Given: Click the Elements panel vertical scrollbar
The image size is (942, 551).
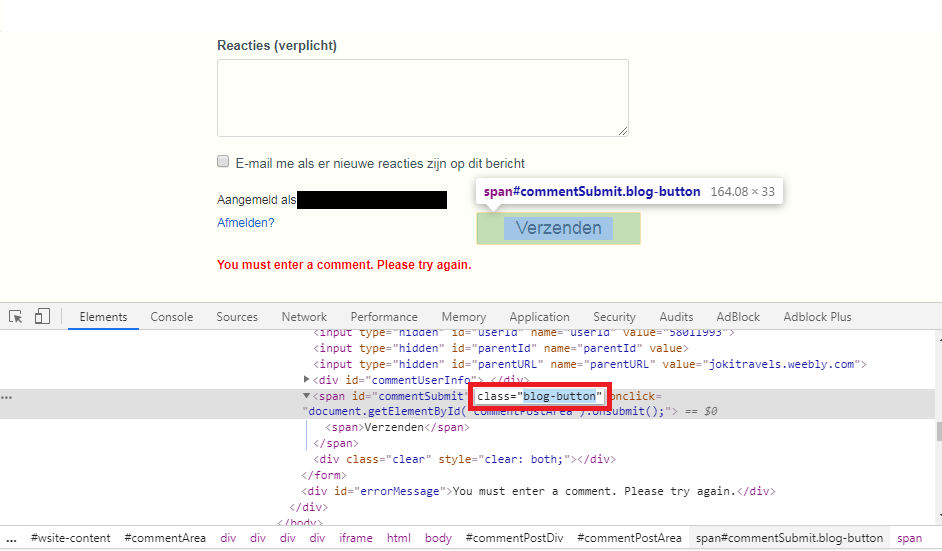Looking at the screenshot, I should pyautogui.click(x=937, y=430).
